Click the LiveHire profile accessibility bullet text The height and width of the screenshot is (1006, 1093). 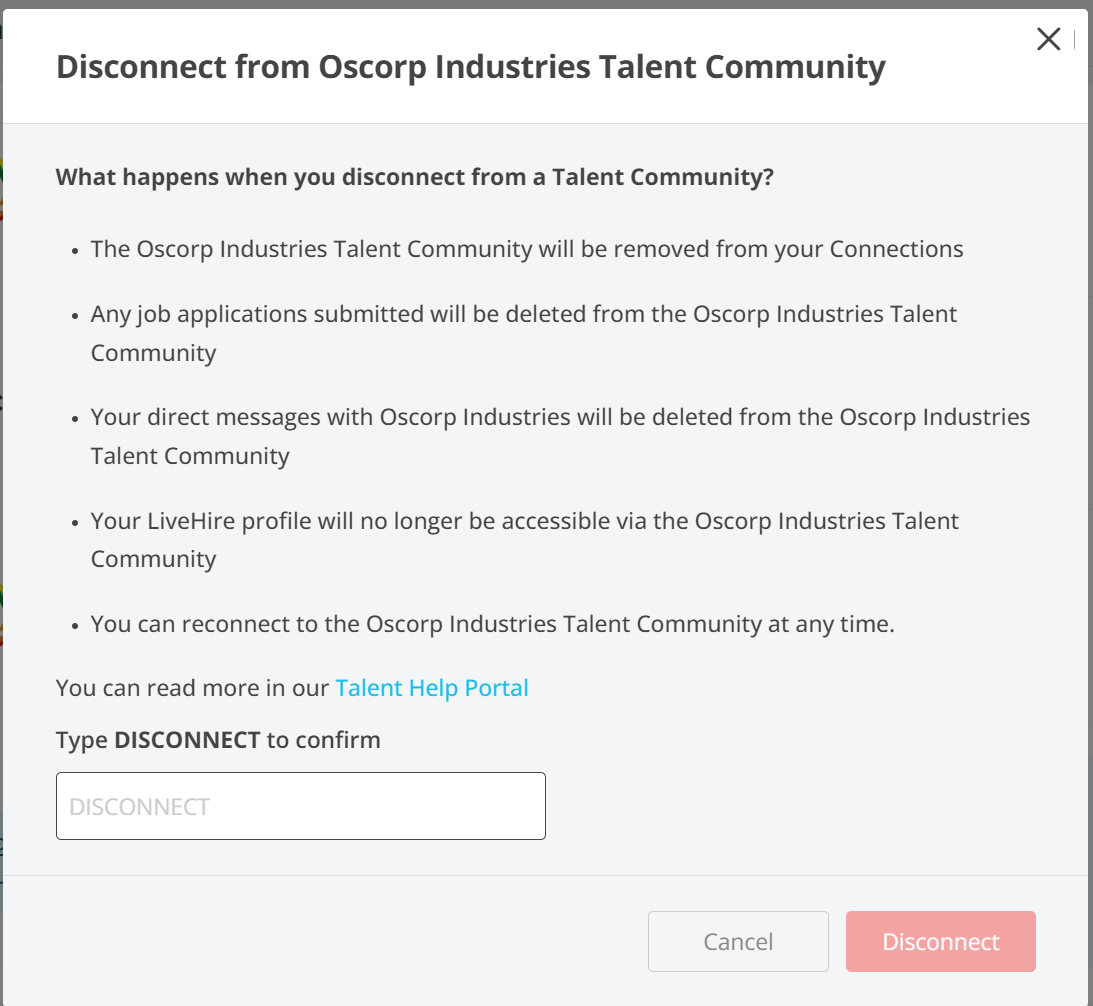coord(524,521)
